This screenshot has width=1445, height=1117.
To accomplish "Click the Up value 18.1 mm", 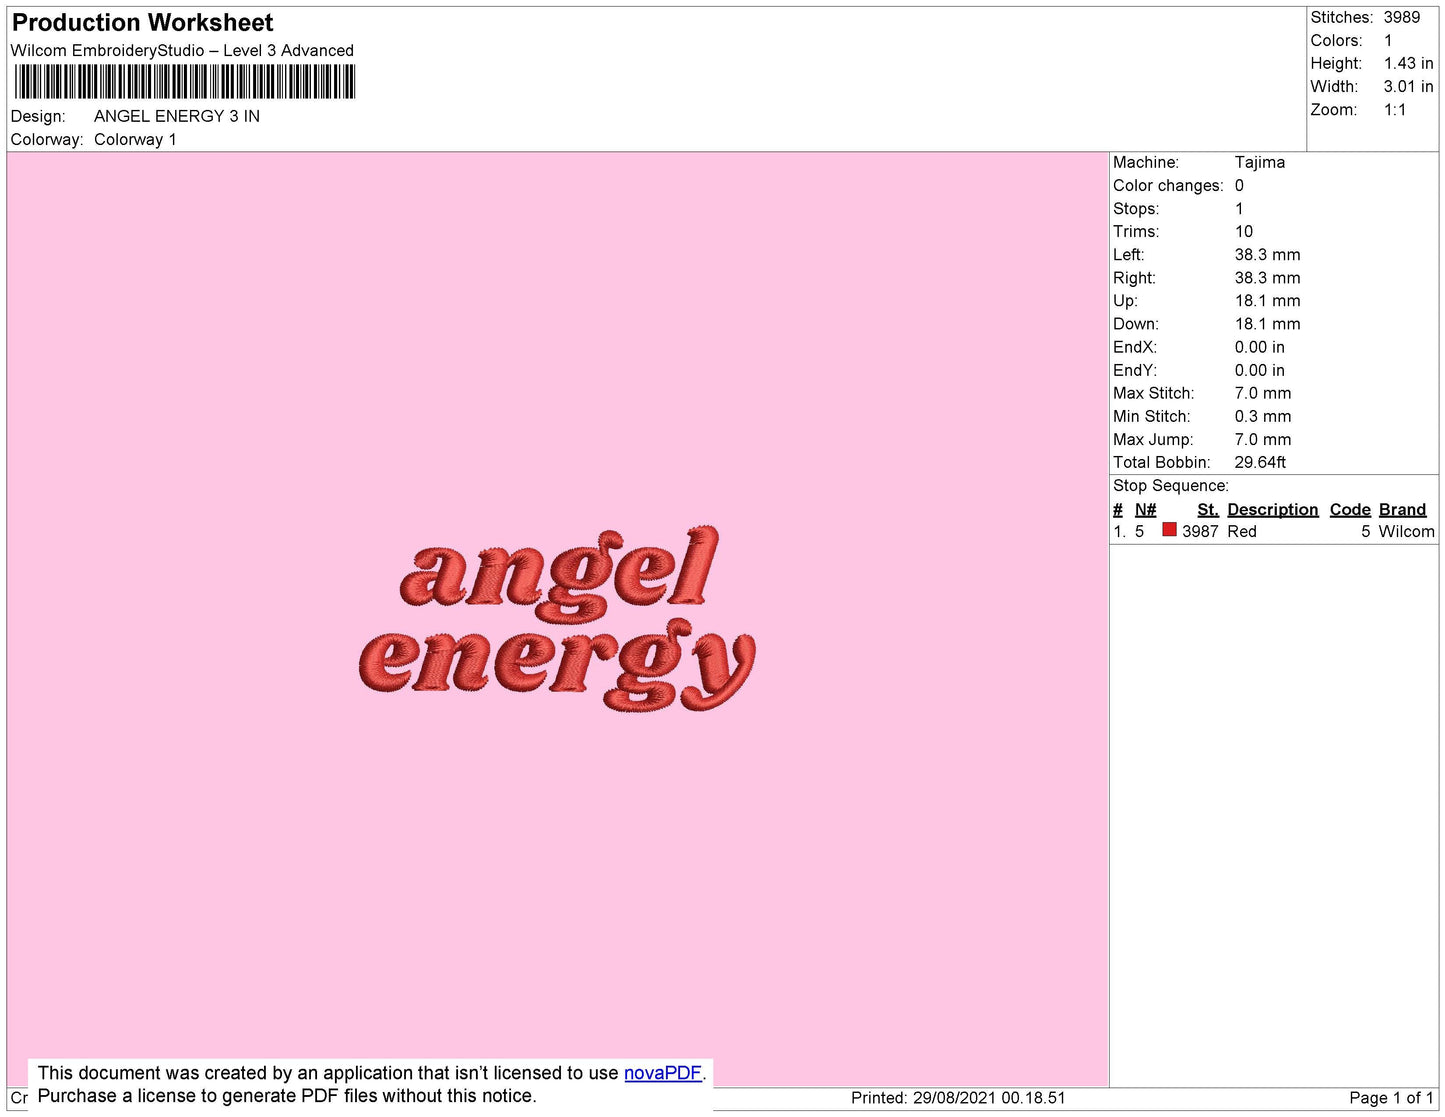I will click(1268, 301).
